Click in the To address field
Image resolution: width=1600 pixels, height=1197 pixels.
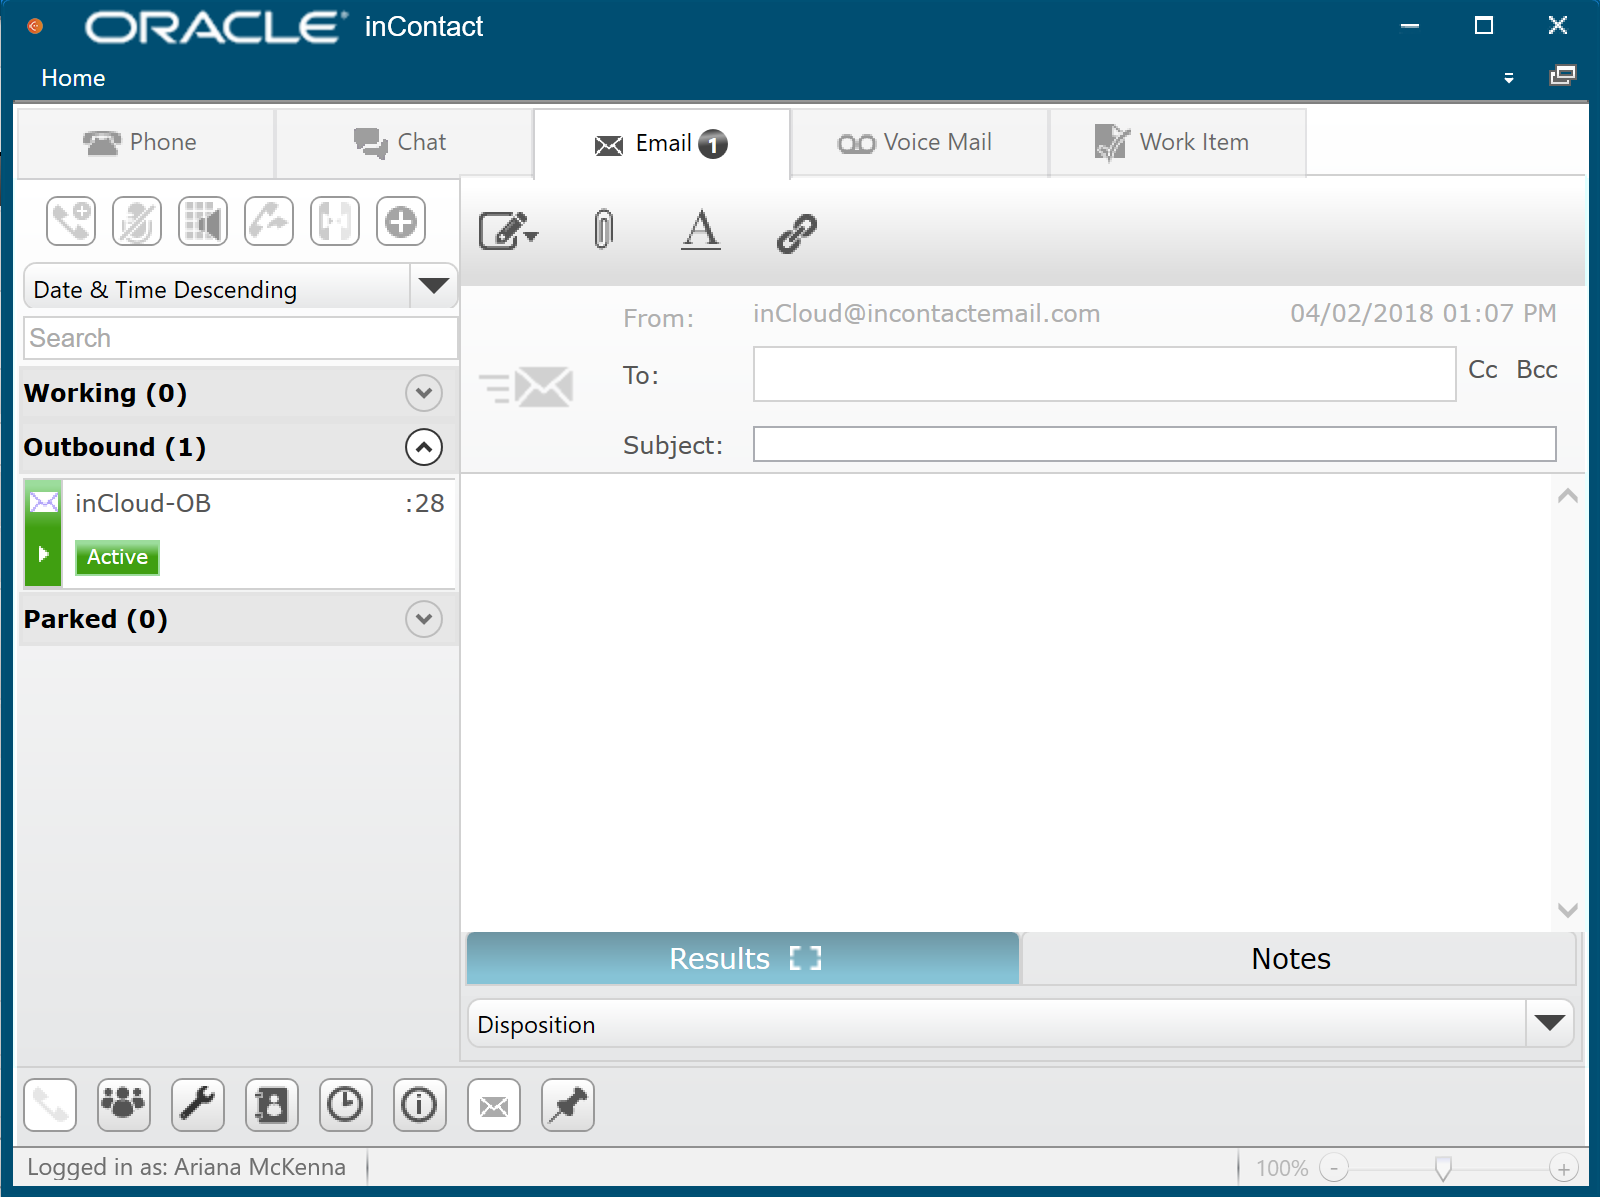pos(1104,374)
